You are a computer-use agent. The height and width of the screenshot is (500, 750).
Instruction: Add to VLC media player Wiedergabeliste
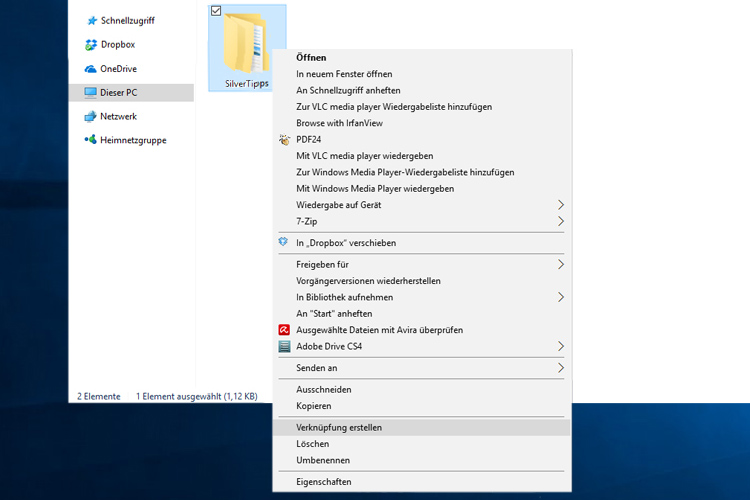click(x=422, y=106)
